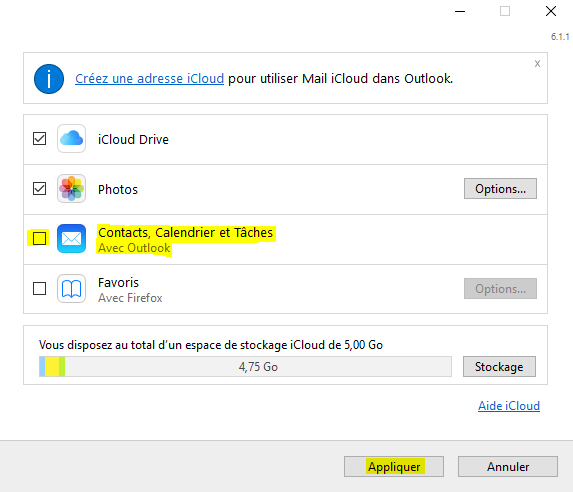This screenshot has height=492, width=573.
Task: Click the Avec Outlook subtitle
Action: tap(134, 248)
